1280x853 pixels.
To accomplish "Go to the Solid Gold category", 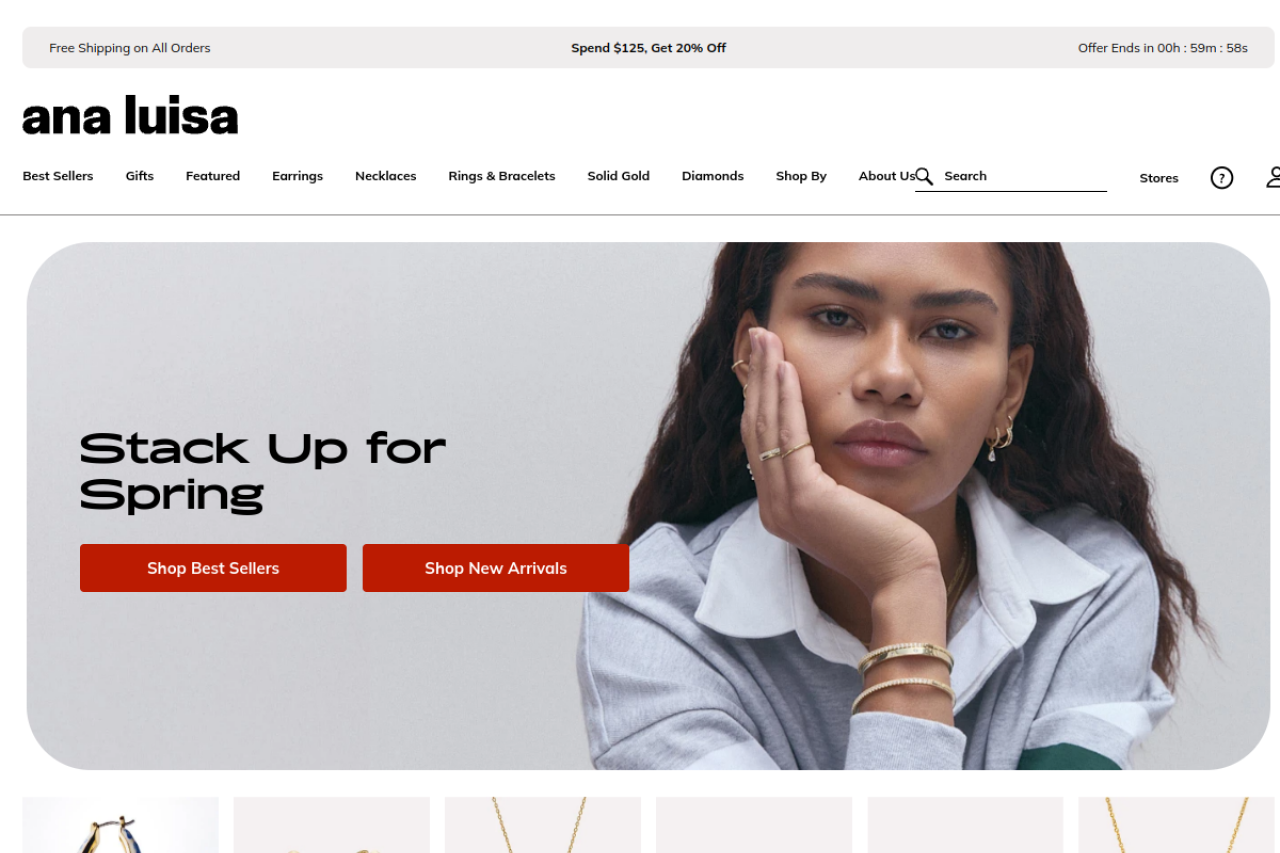I will 618,176.
